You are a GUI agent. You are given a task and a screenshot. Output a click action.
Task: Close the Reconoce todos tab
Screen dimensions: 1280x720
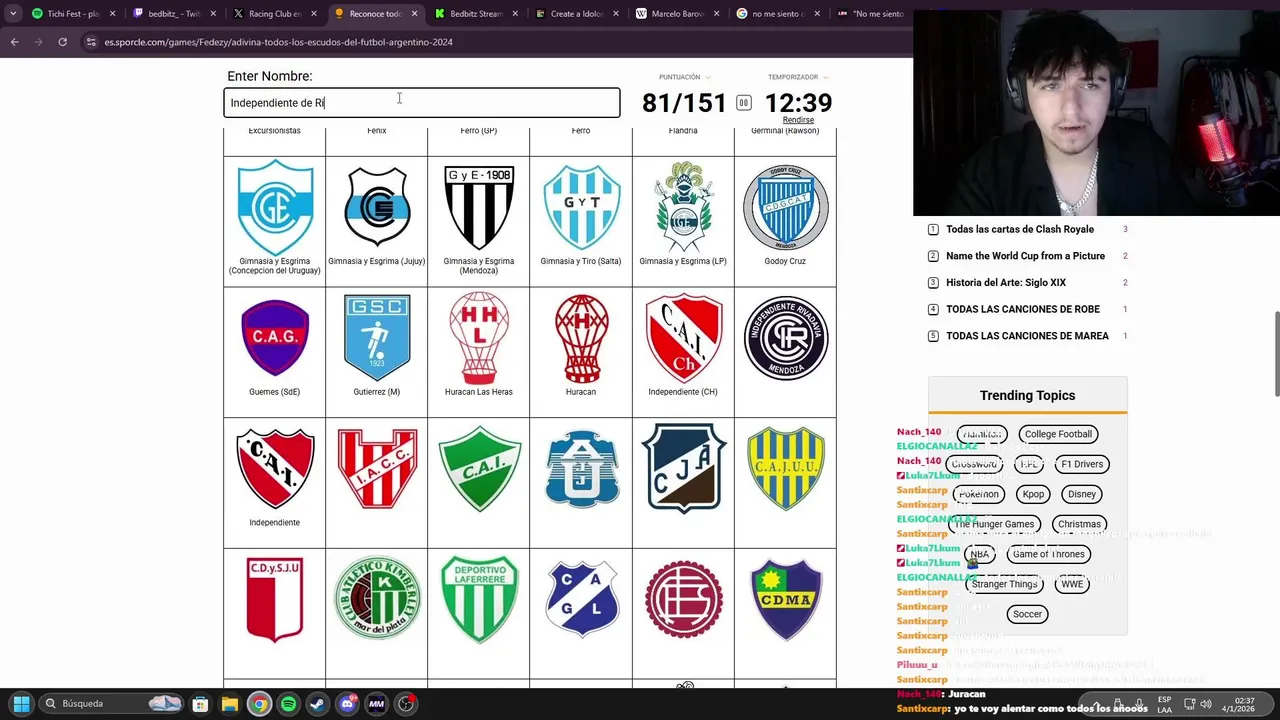coord(414,14)
